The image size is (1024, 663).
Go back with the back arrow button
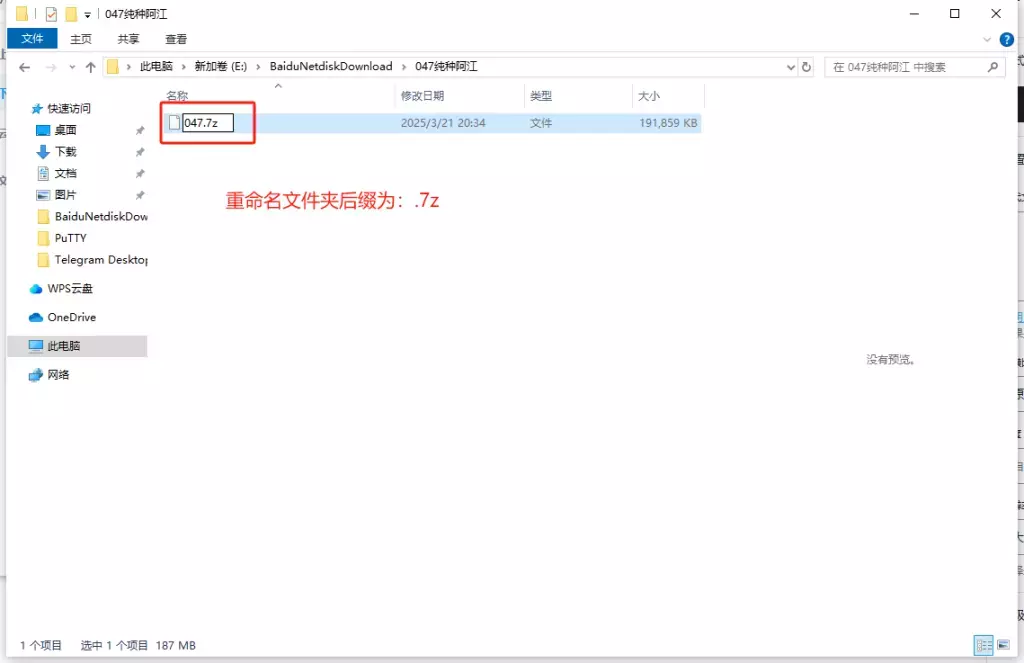pos(24,67)
